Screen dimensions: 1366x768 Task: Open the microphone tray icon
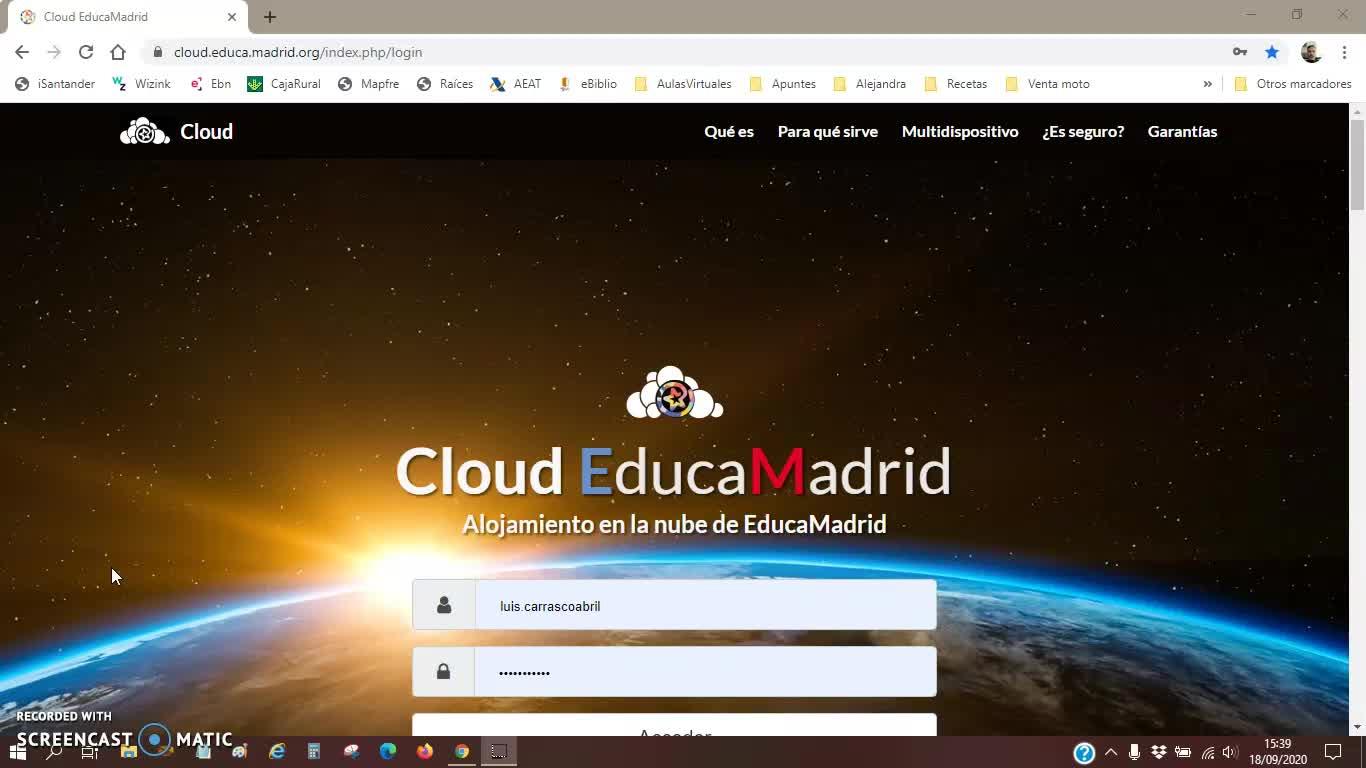click(x=1135, y=752)
